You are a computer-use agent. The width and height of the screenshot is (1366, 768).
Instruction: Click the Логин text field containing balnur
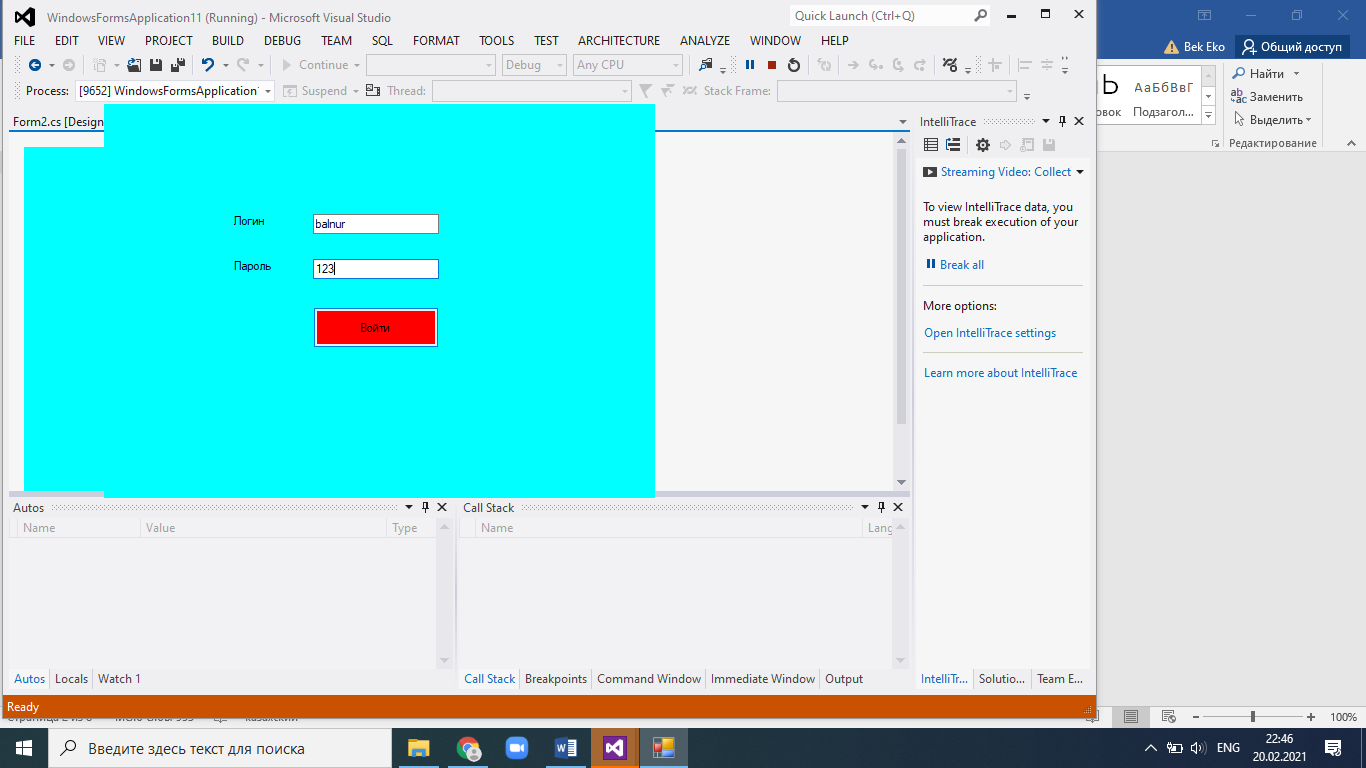pyautogui.click(x=376, y=224)
